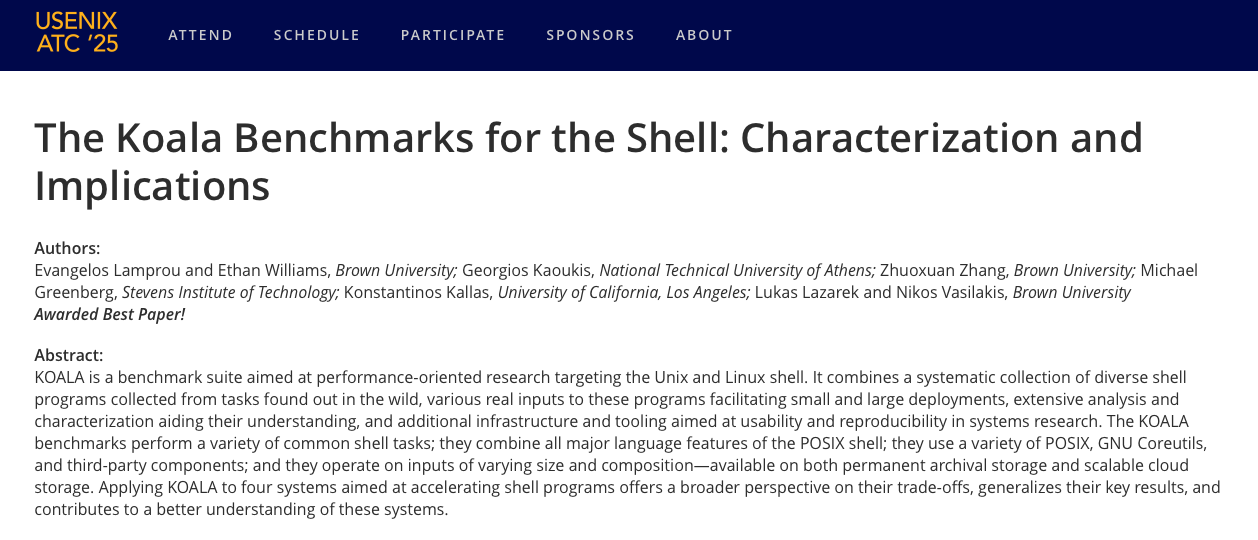Click the Koala Benchmarks paper title heading
This screenshot has width=1258, height=540.
(x=588, y=161)
